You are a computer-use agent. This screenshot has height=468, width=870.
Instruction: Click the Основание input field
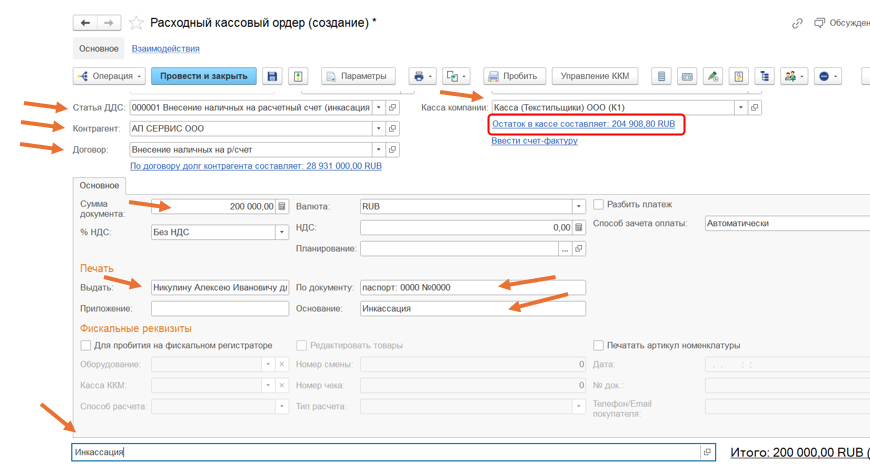(472, 309)
